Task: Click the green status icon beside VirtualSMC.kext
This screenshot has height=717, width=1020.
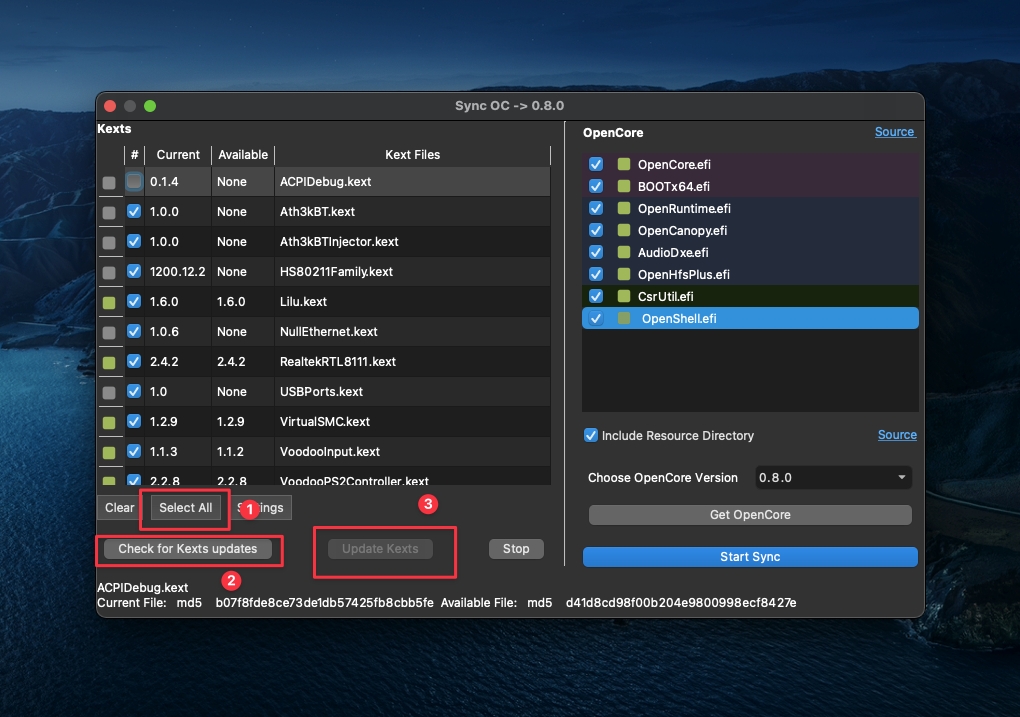Action: click(109, 422)
